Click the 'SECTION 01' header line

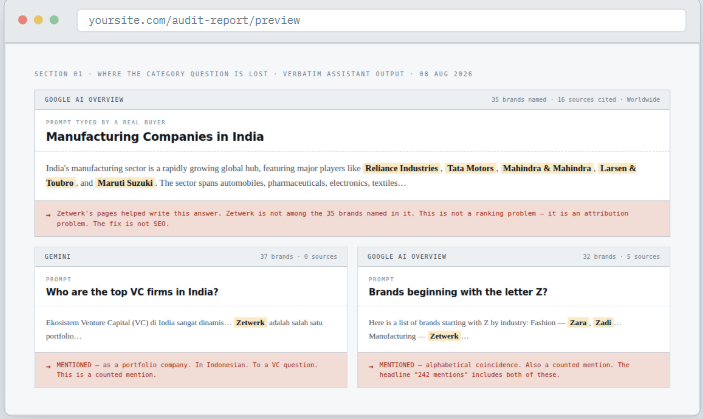253,74
